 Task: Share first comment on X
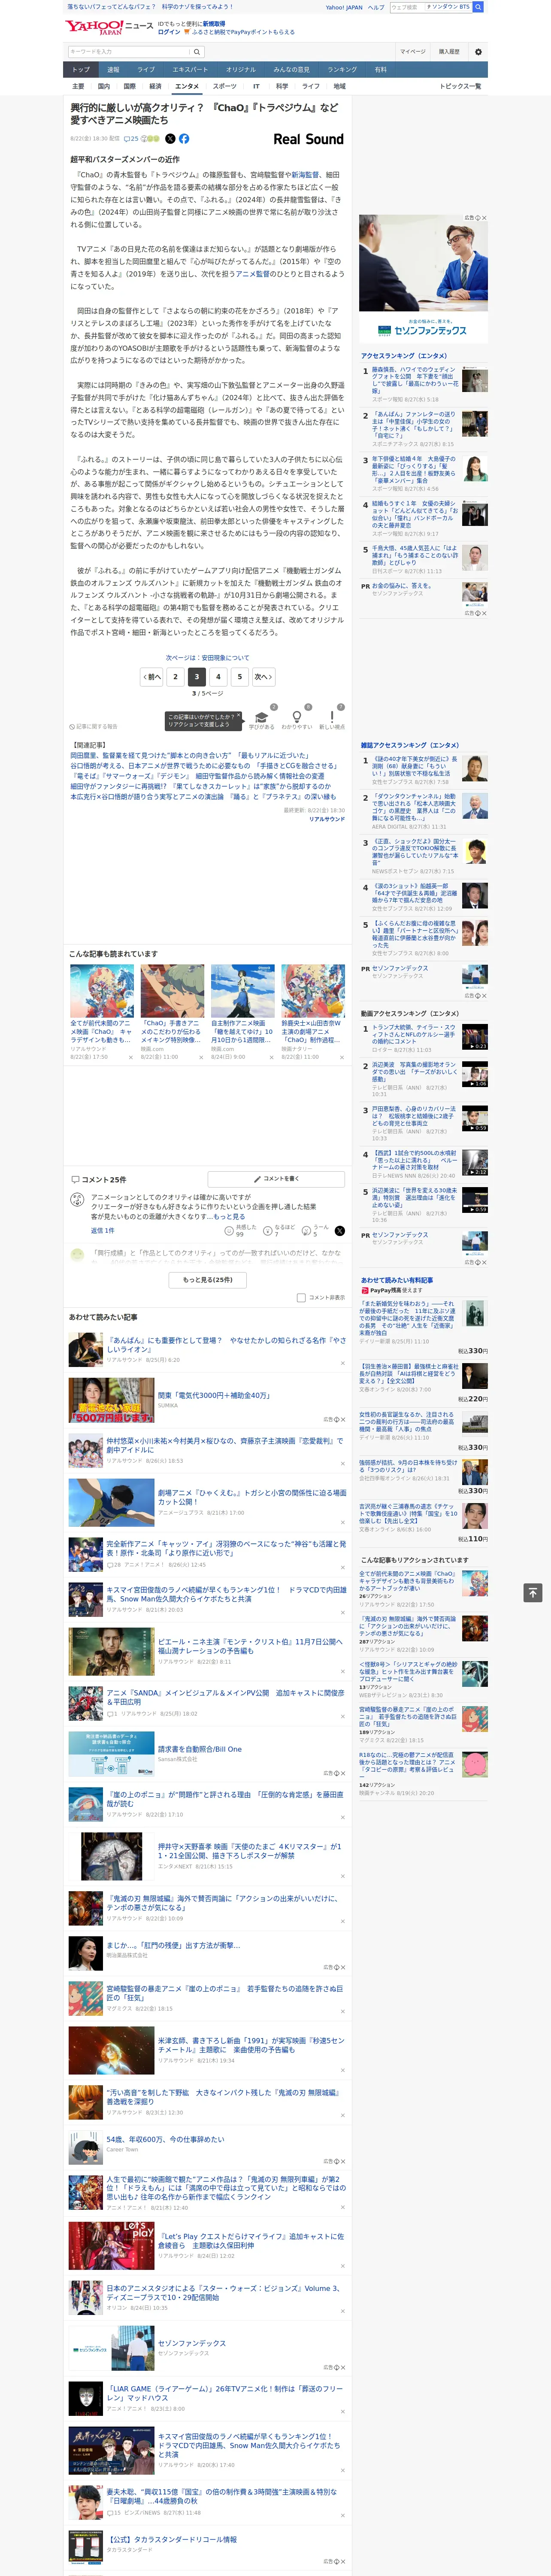click(339, 1230)
